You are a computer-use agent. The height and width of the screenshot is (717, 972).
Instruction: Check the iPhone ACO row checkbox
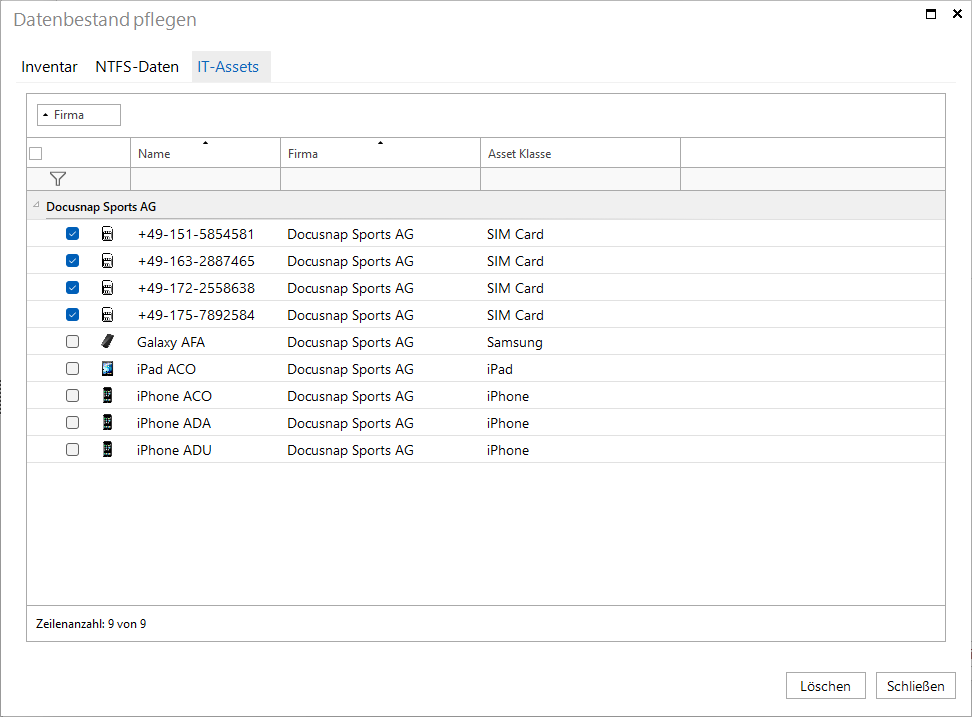(x=73, y=395)
